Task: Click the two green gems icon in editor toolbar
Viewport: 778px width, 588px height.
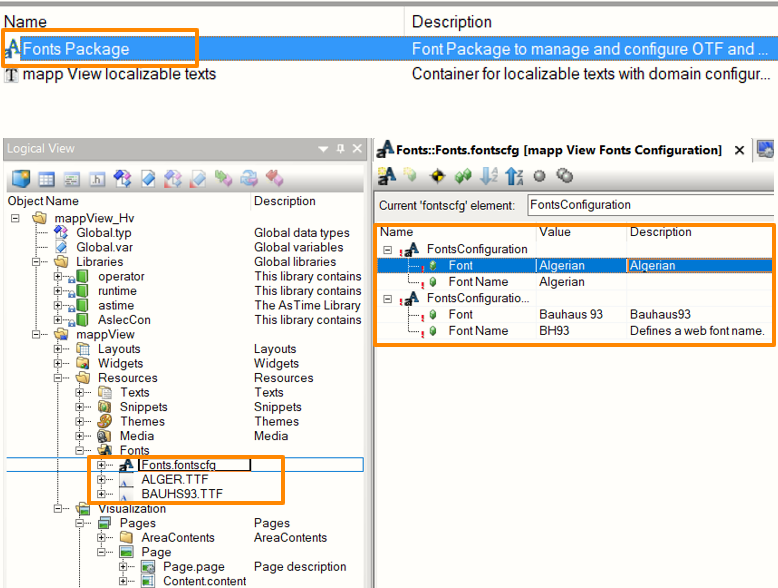Action: pyautogui.click(x=463, y=176)
